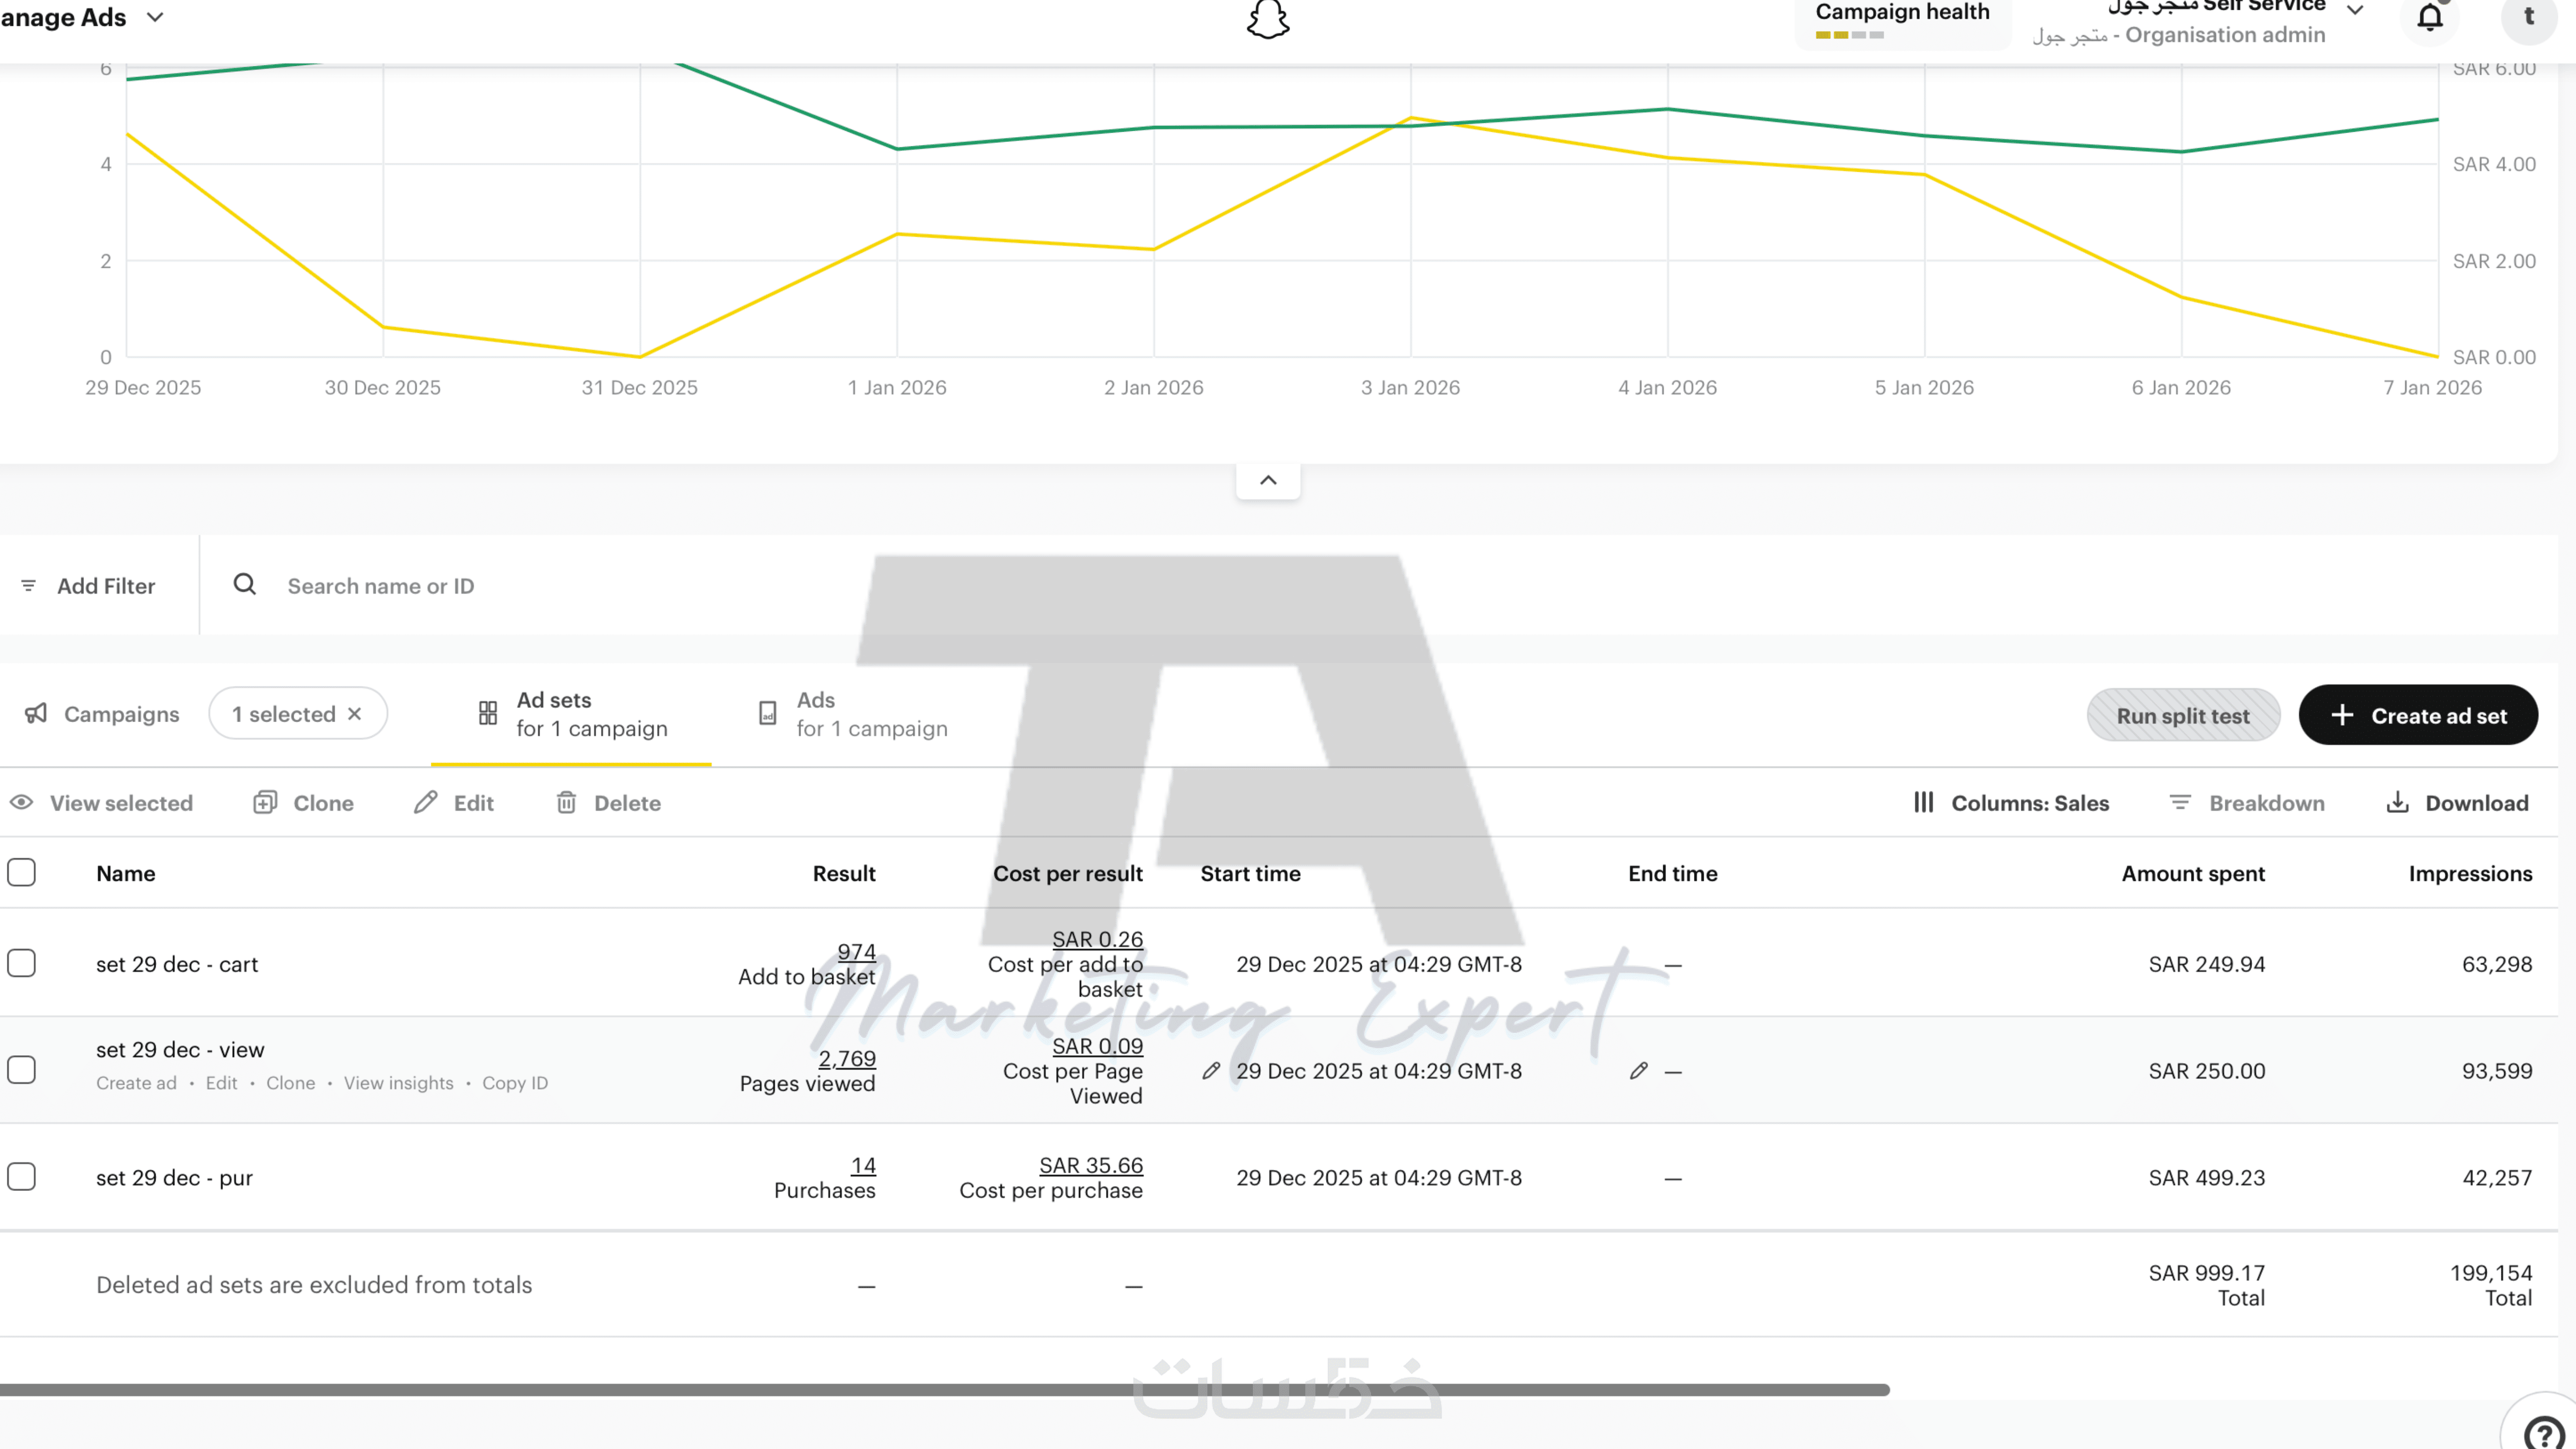2576x1449 pixels.
Task: Delete the selected ad set
Action: [608, 803]
